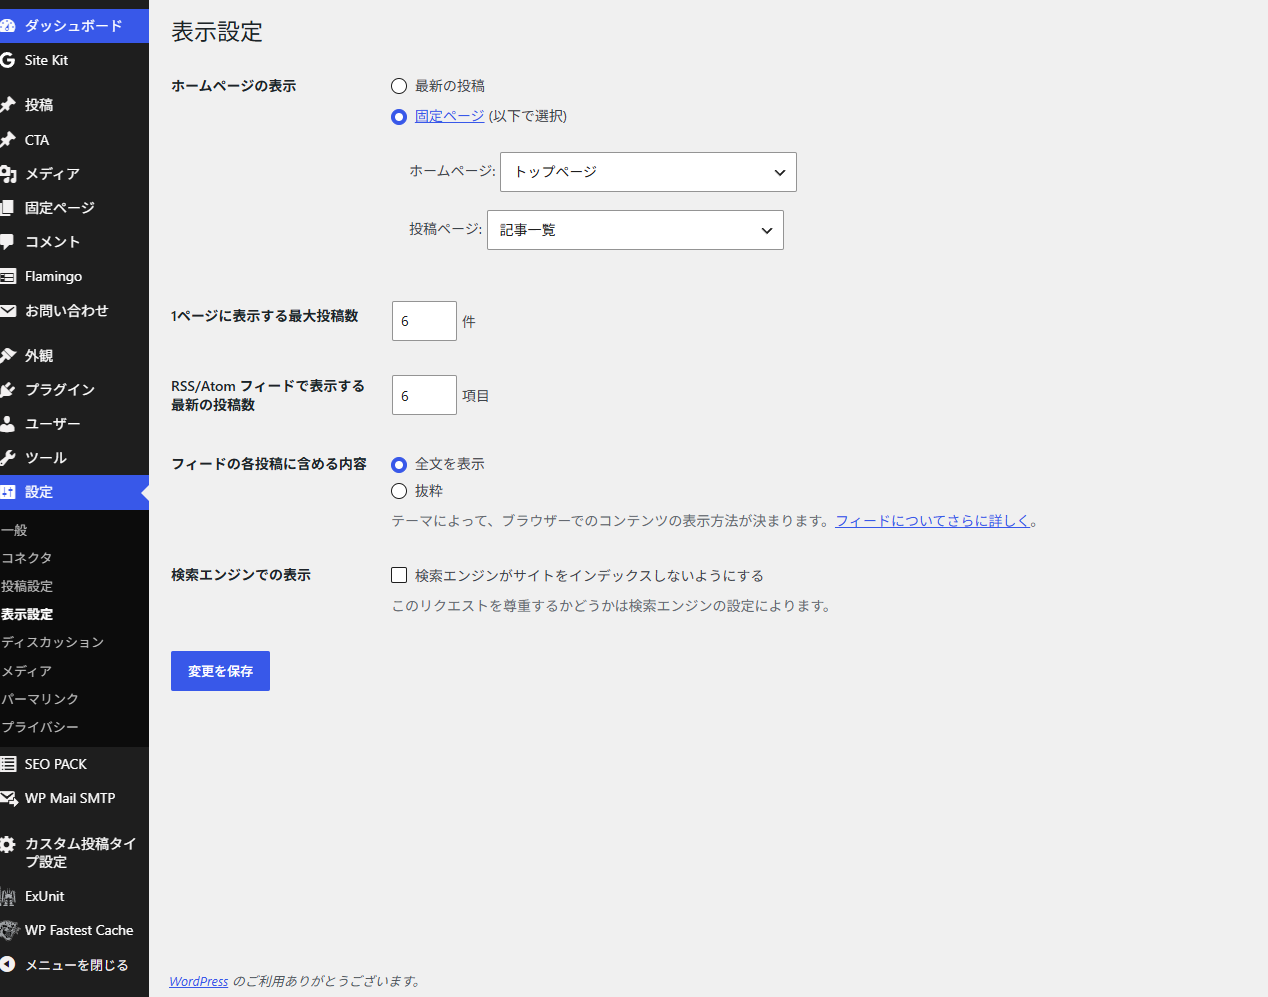Open the 投稿ページ dropdown showing 記事一覧

tap(635, 230)
